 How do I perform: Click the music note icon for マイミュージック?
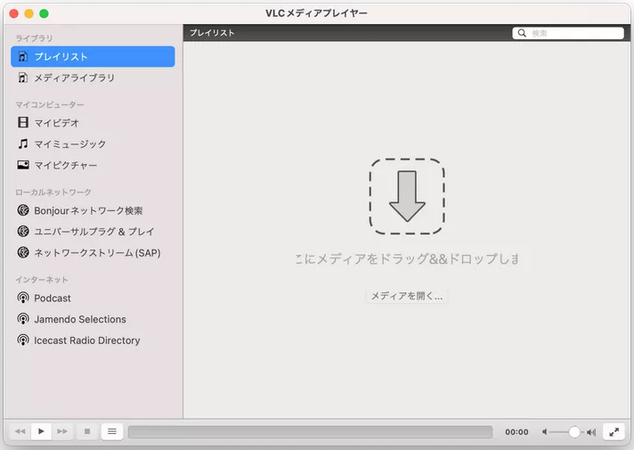(x=23, y=144)
